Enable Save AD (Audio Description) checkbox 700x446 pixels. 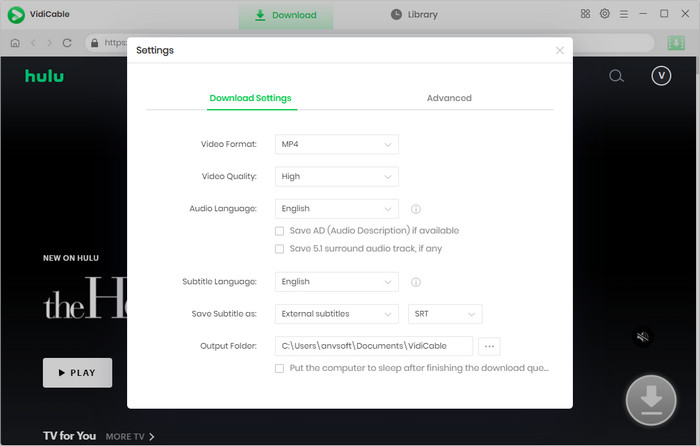pyautogui.click(x=279, y=231)
